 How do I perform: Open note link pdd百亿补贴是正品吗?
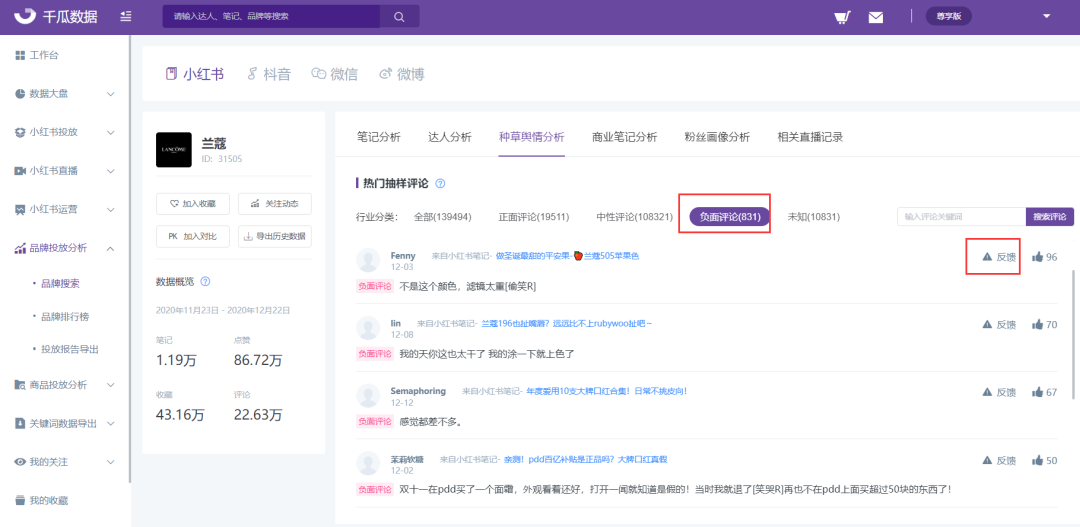tap(585, 459)
